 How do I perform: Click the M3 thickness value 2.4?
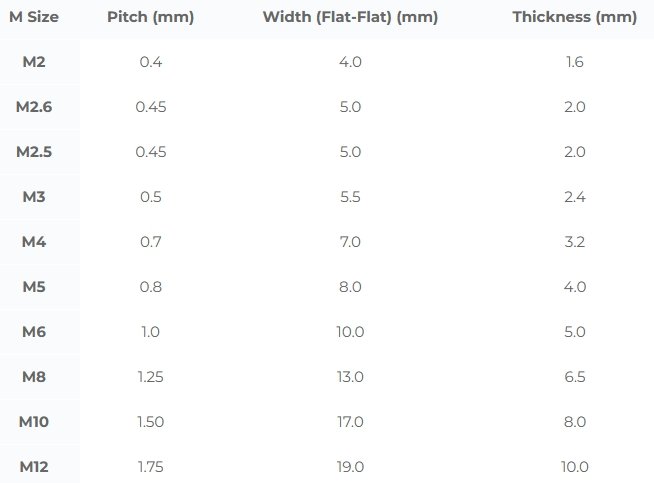[x=574, y=197]
